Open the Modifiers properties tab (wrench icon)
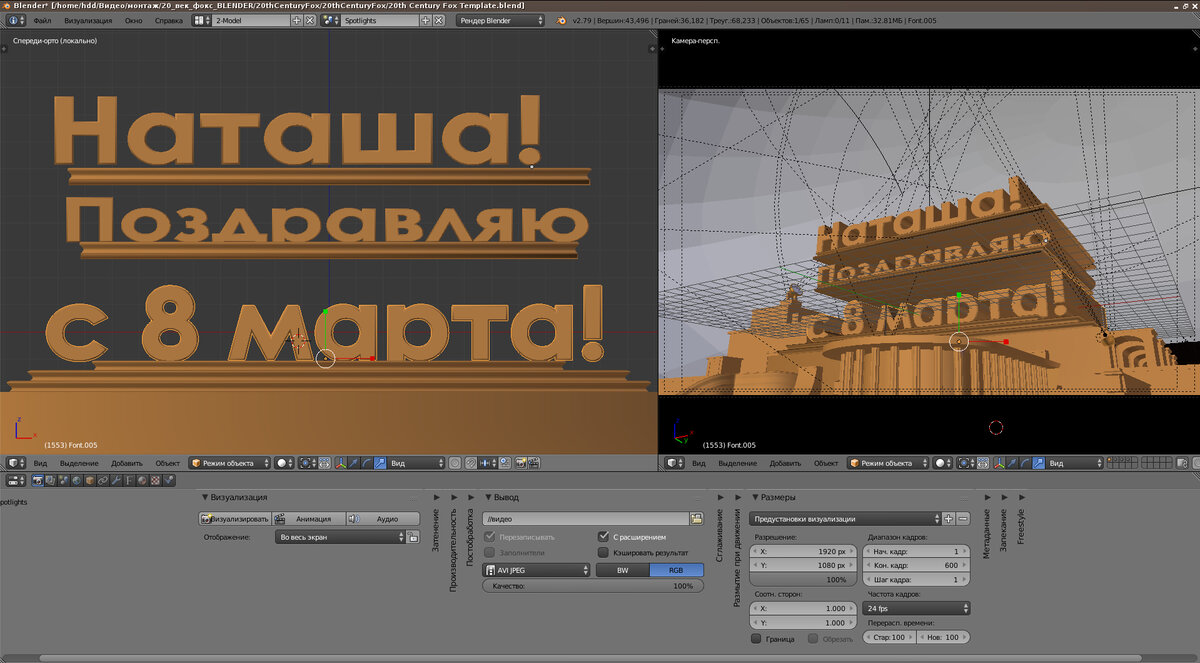 pos(116,480)
